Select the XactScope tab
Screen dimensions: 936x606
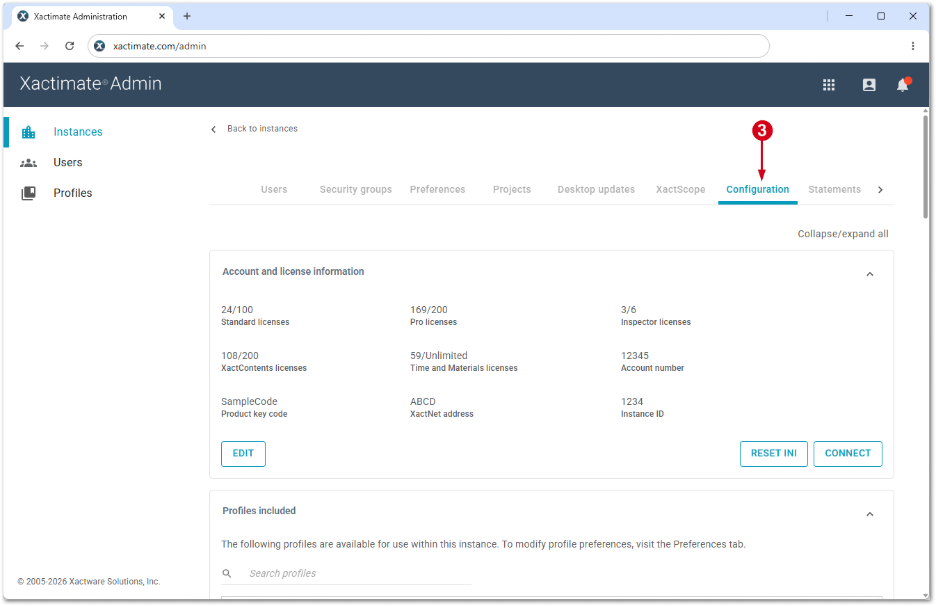(x=681, y=189)
